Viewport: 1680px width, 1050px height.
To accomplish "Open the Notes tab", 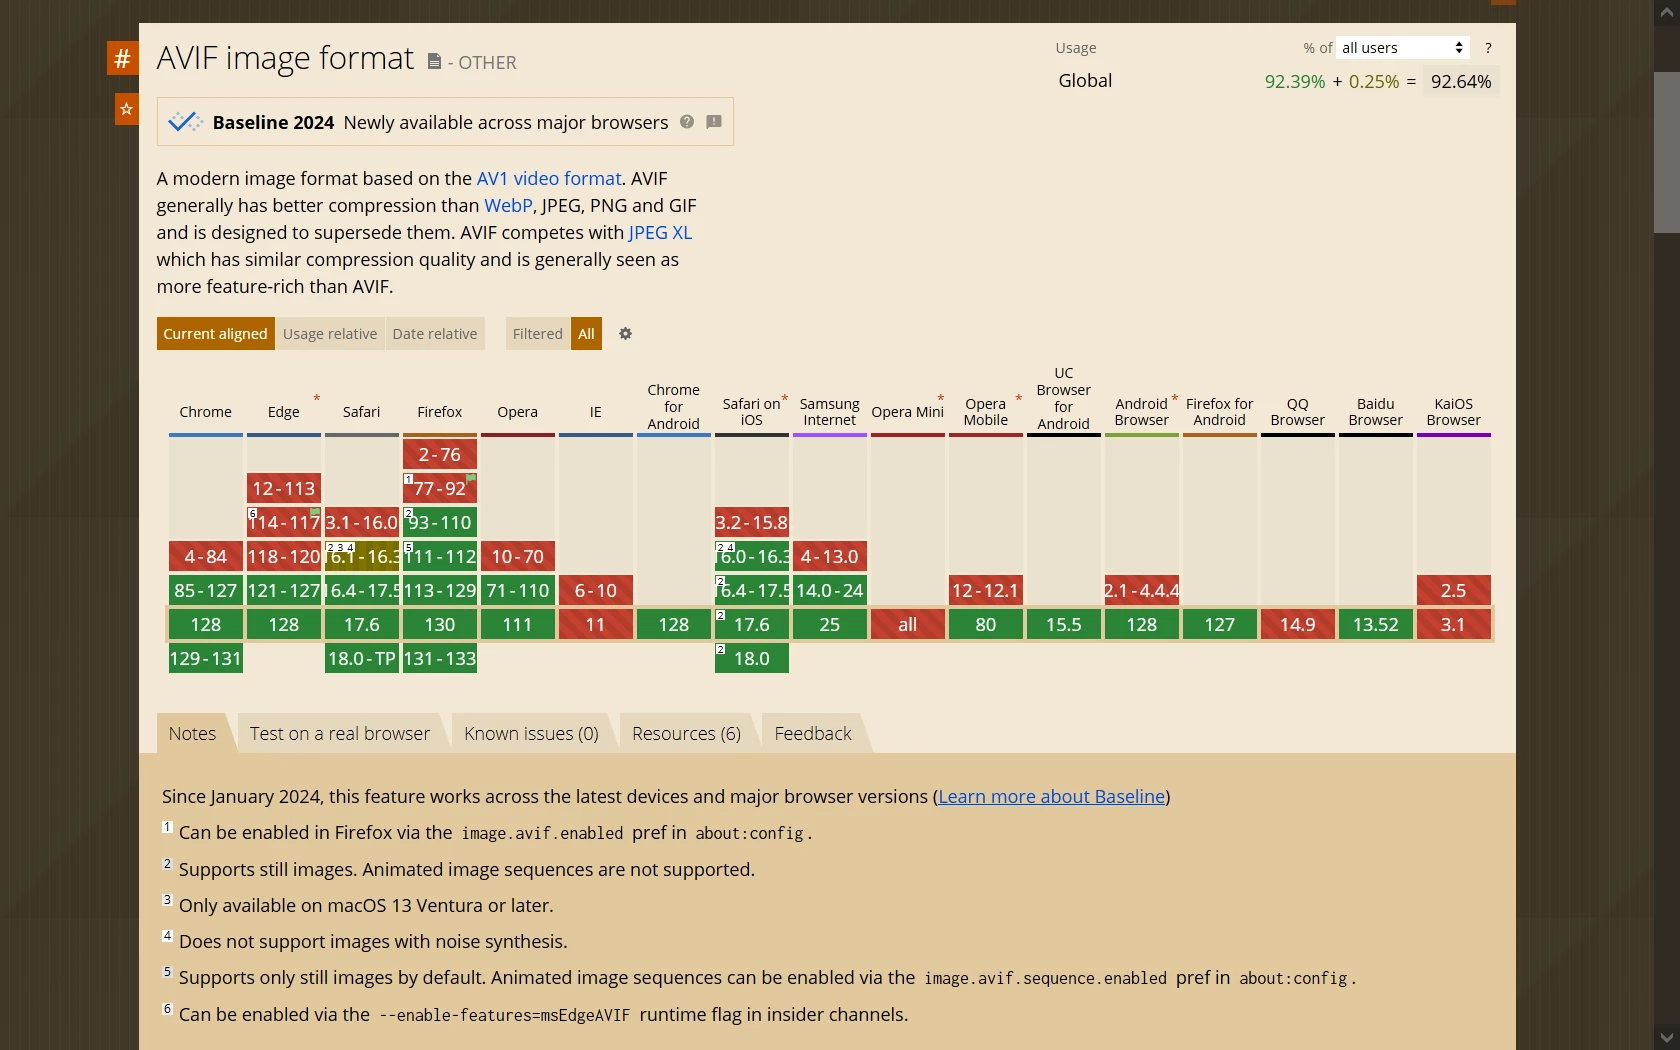I will (x=192, y=734).
